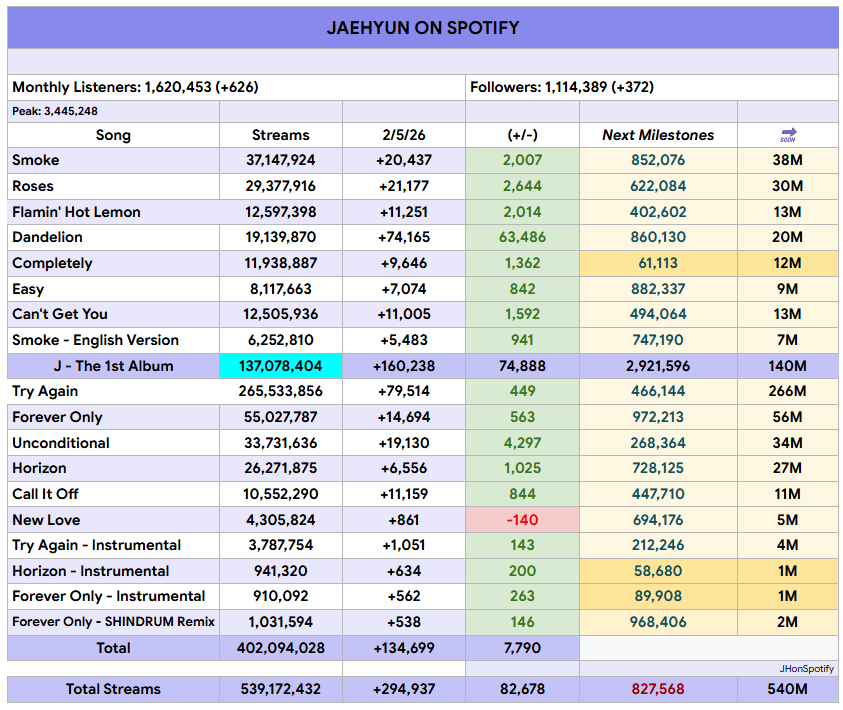Viewport: 843px width, 710px height.
Task: Select the New Love song name
Action: pyautogui.click(x=46, y=520)
